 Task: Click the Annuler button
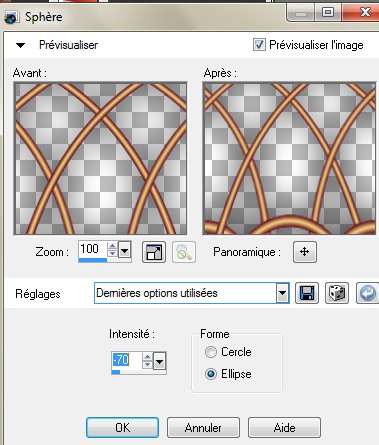[x=203, y=428]
